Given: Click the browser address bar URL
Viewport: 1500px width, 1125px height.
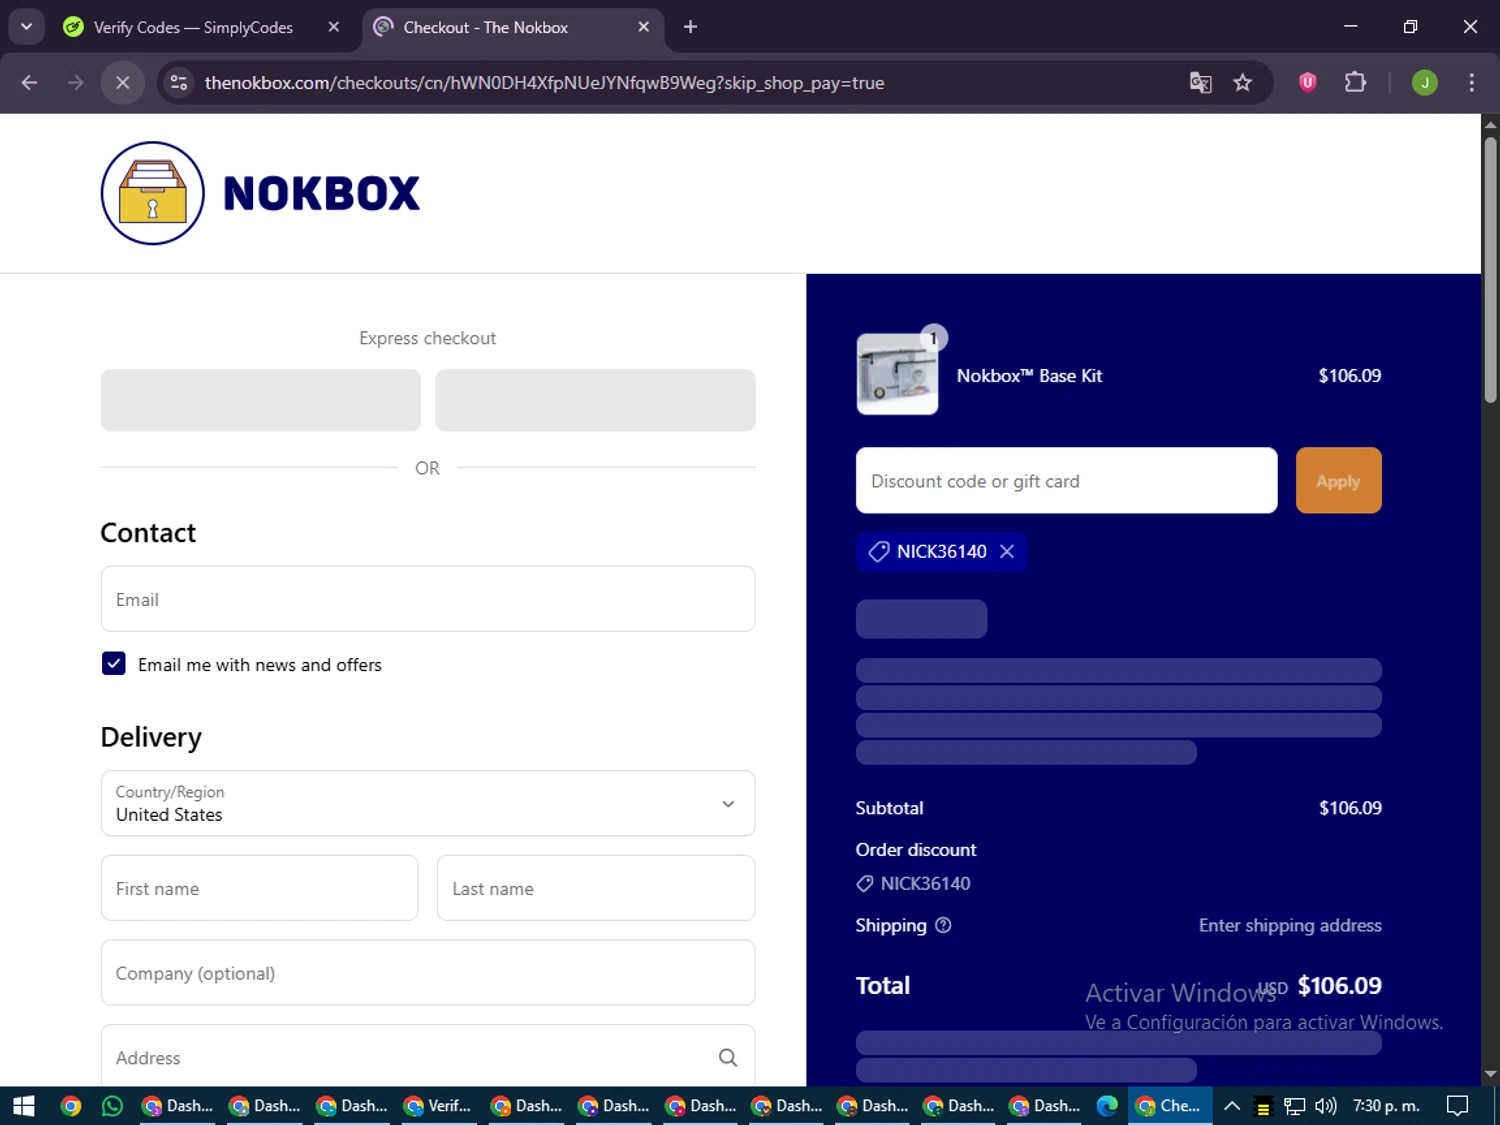Looking at the screenshot, I should tap(544, 83).
